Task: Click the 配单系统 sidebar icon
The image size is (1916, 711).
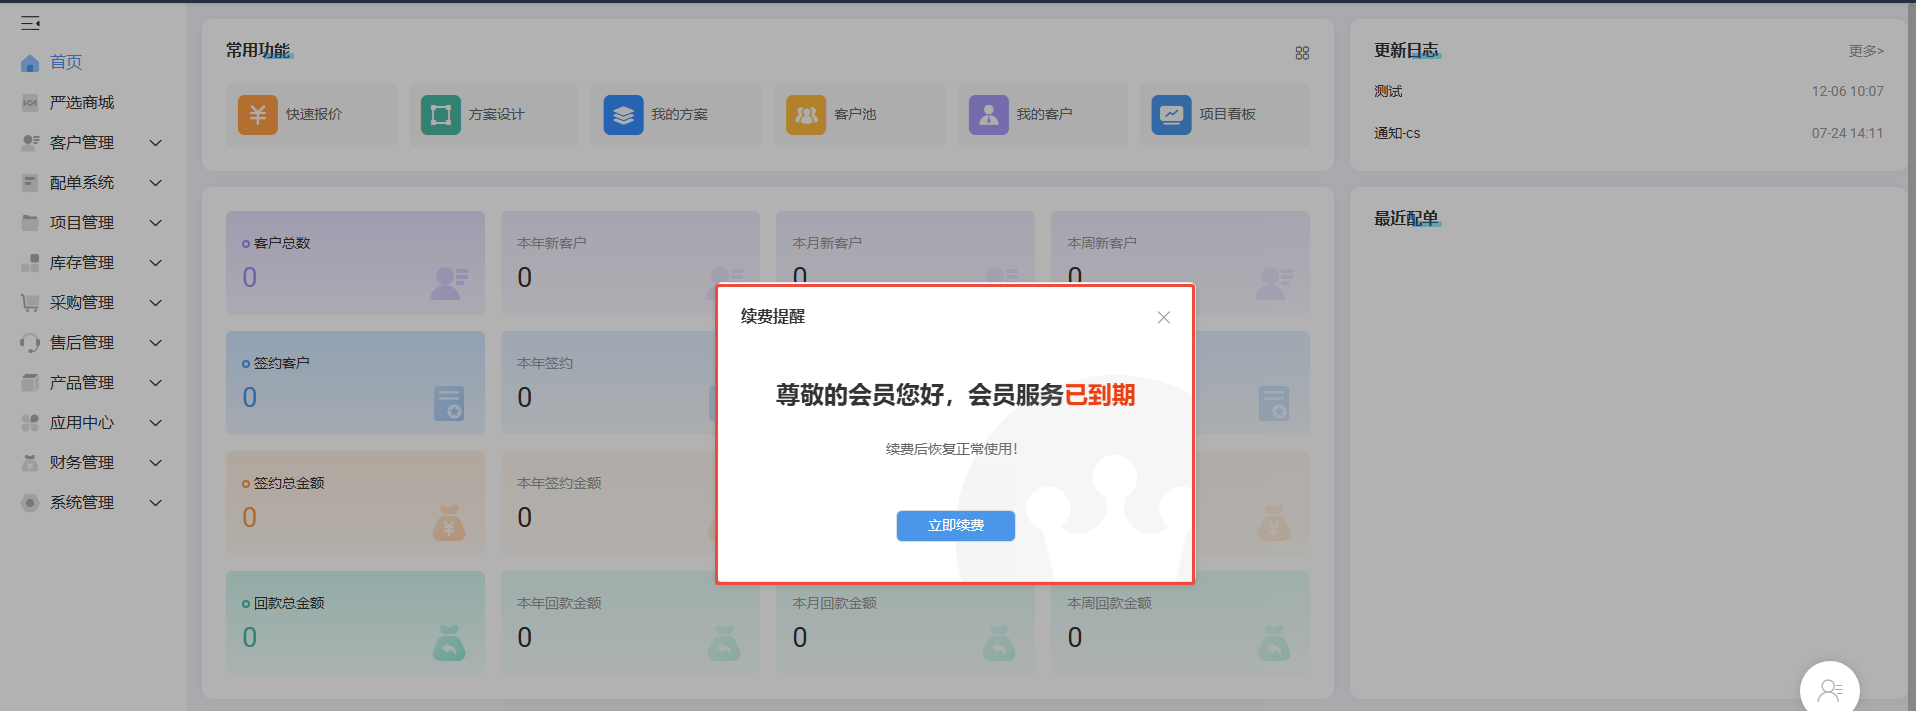Action: pos(30,183)
